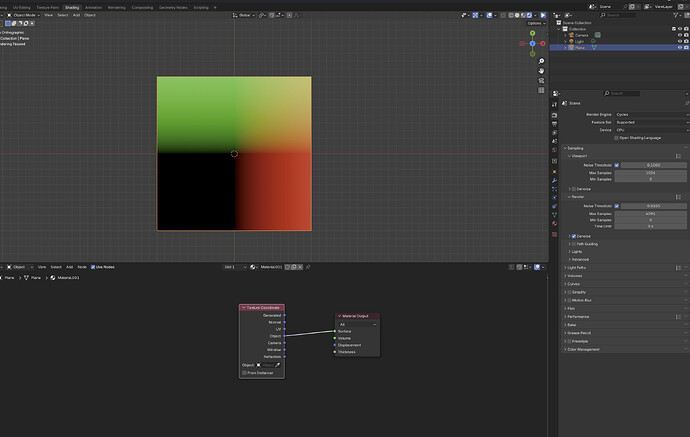Open Material Output target All dropdown
The width and height of the screenshot is (690, 437).
[357, 324]
